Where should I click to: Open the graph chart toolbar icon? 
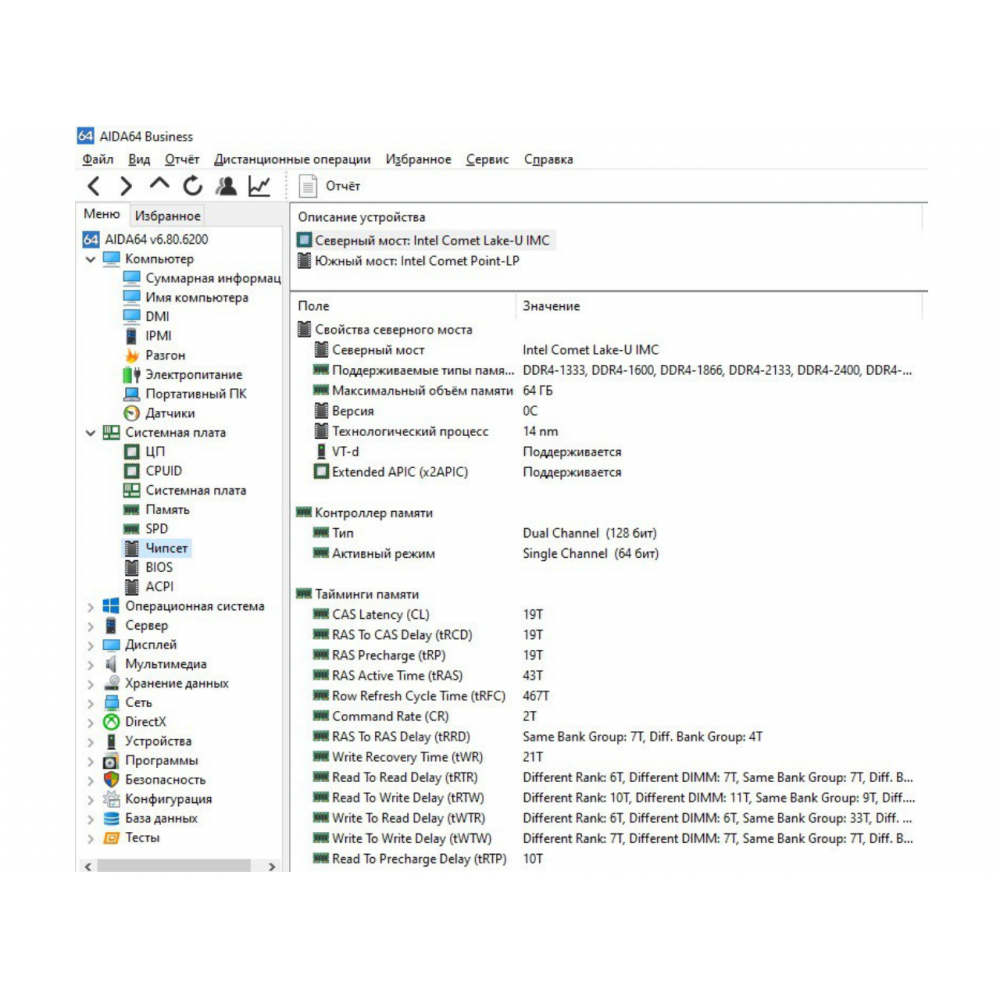(x=259, y=186)
